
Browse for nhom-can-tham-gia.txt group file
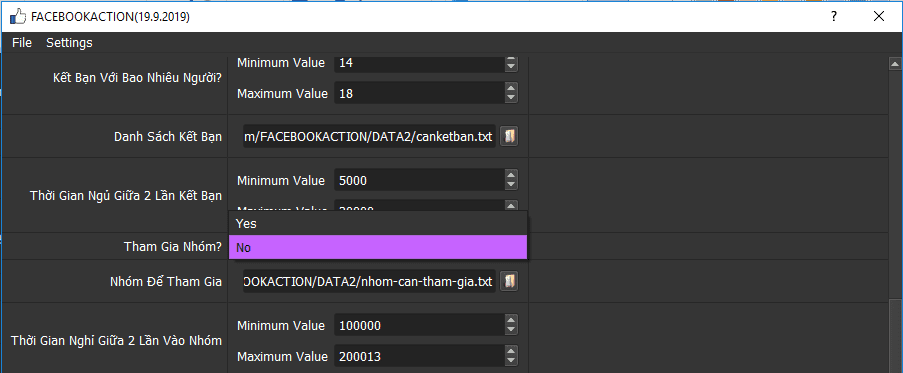509,281
